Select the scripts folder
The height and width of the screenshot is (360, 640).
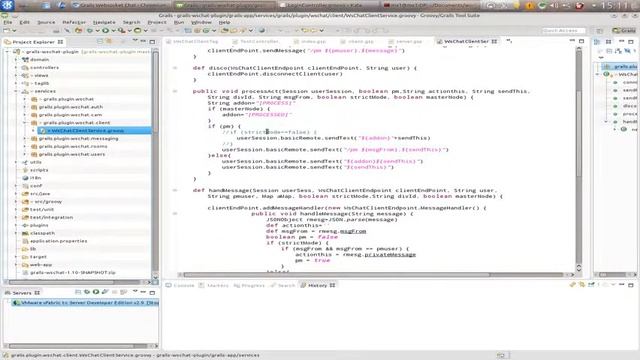39,170
